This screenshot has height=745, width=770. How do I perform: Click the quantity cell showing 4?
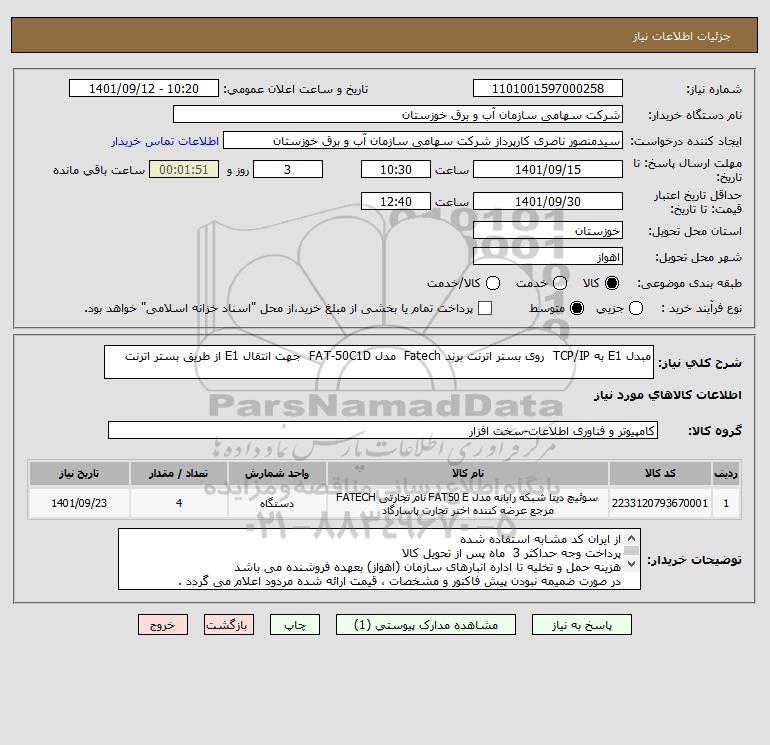179,503
